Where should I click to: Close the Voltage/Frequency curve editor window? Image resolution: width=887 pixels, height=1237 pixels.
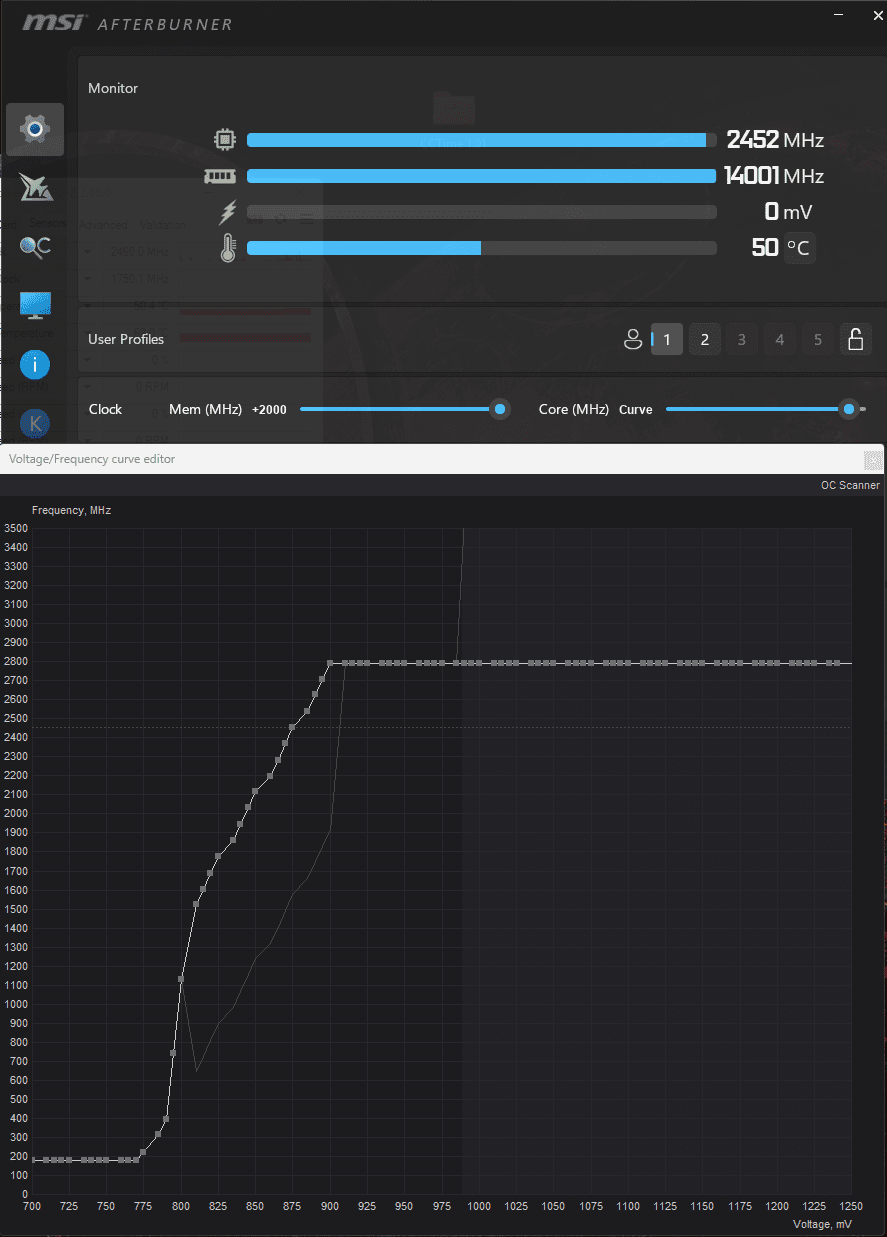(x=874, y=460)
